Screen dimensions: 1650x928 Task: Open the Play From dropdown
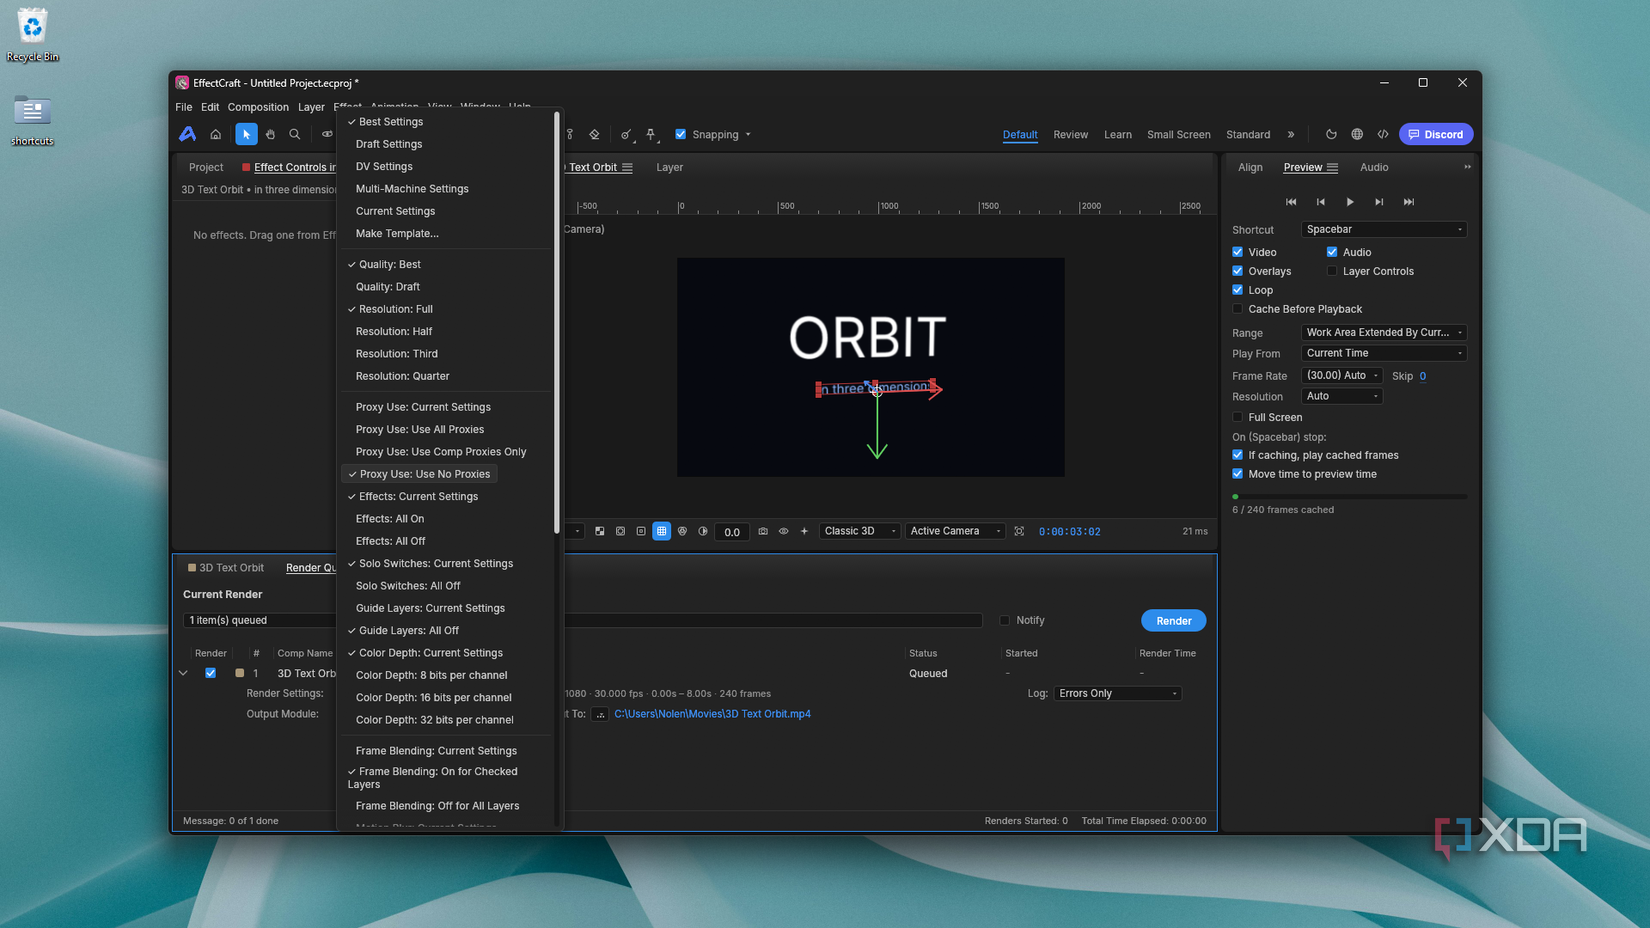[x=1384, y=353]
